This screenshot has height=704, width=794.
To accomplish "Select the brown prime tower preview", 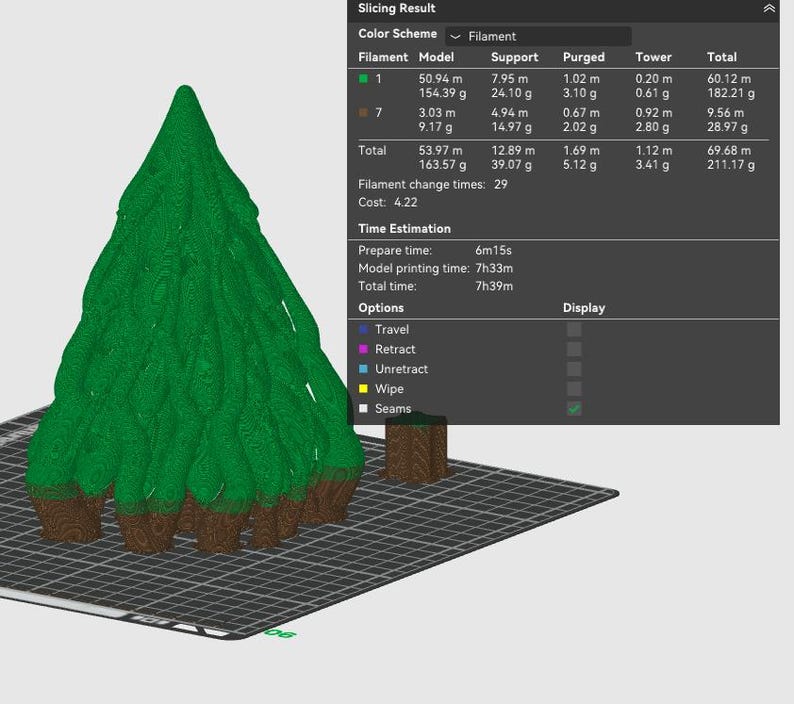I will 416,448.
